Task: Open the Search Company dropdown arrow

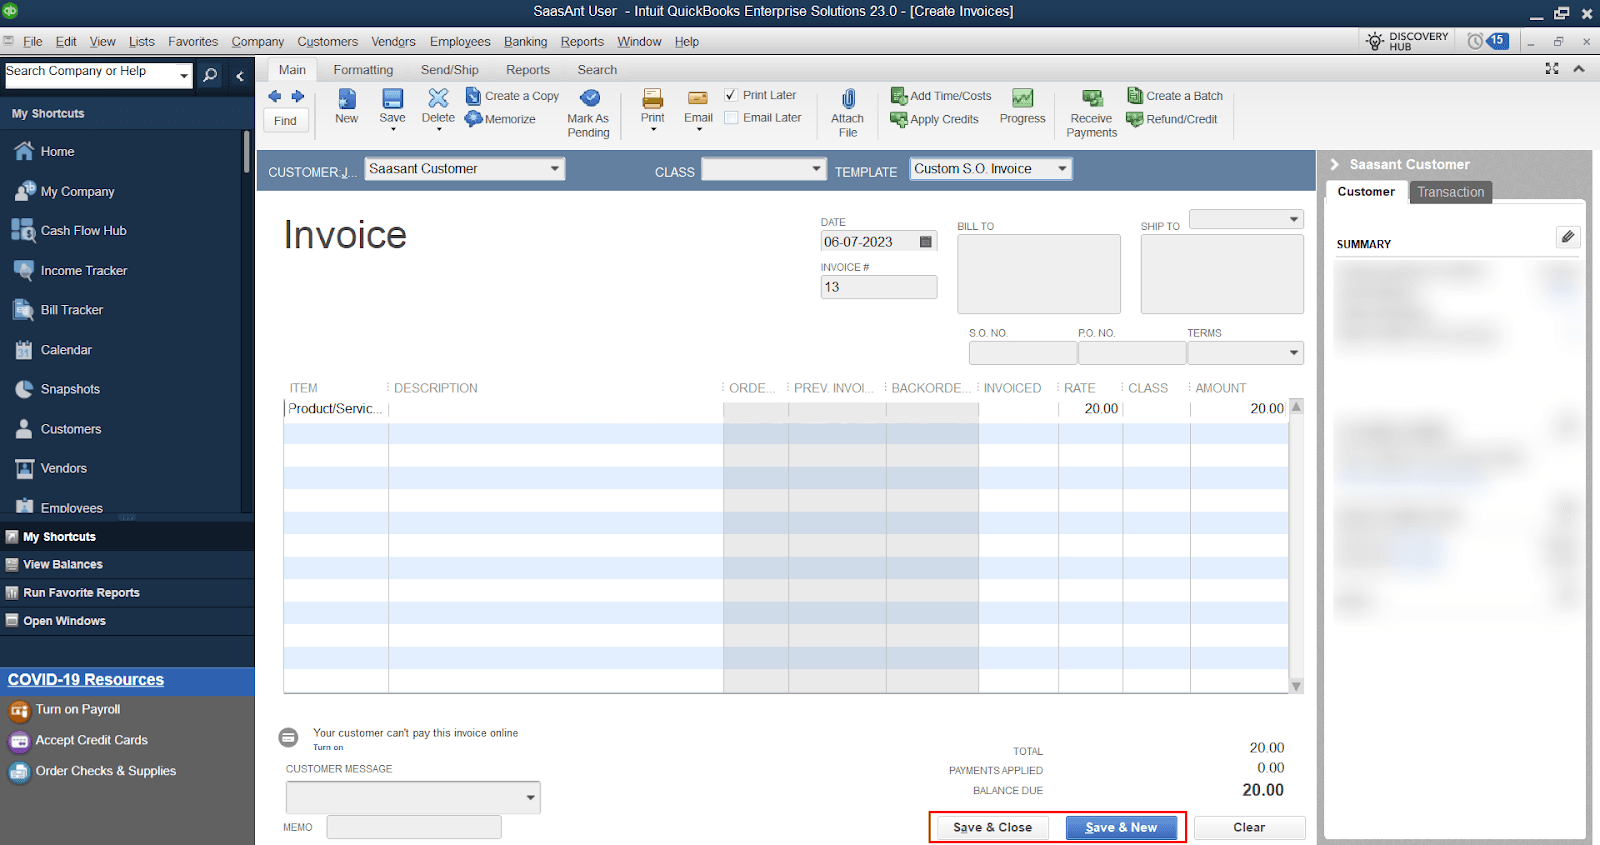Action: (184, 75)
